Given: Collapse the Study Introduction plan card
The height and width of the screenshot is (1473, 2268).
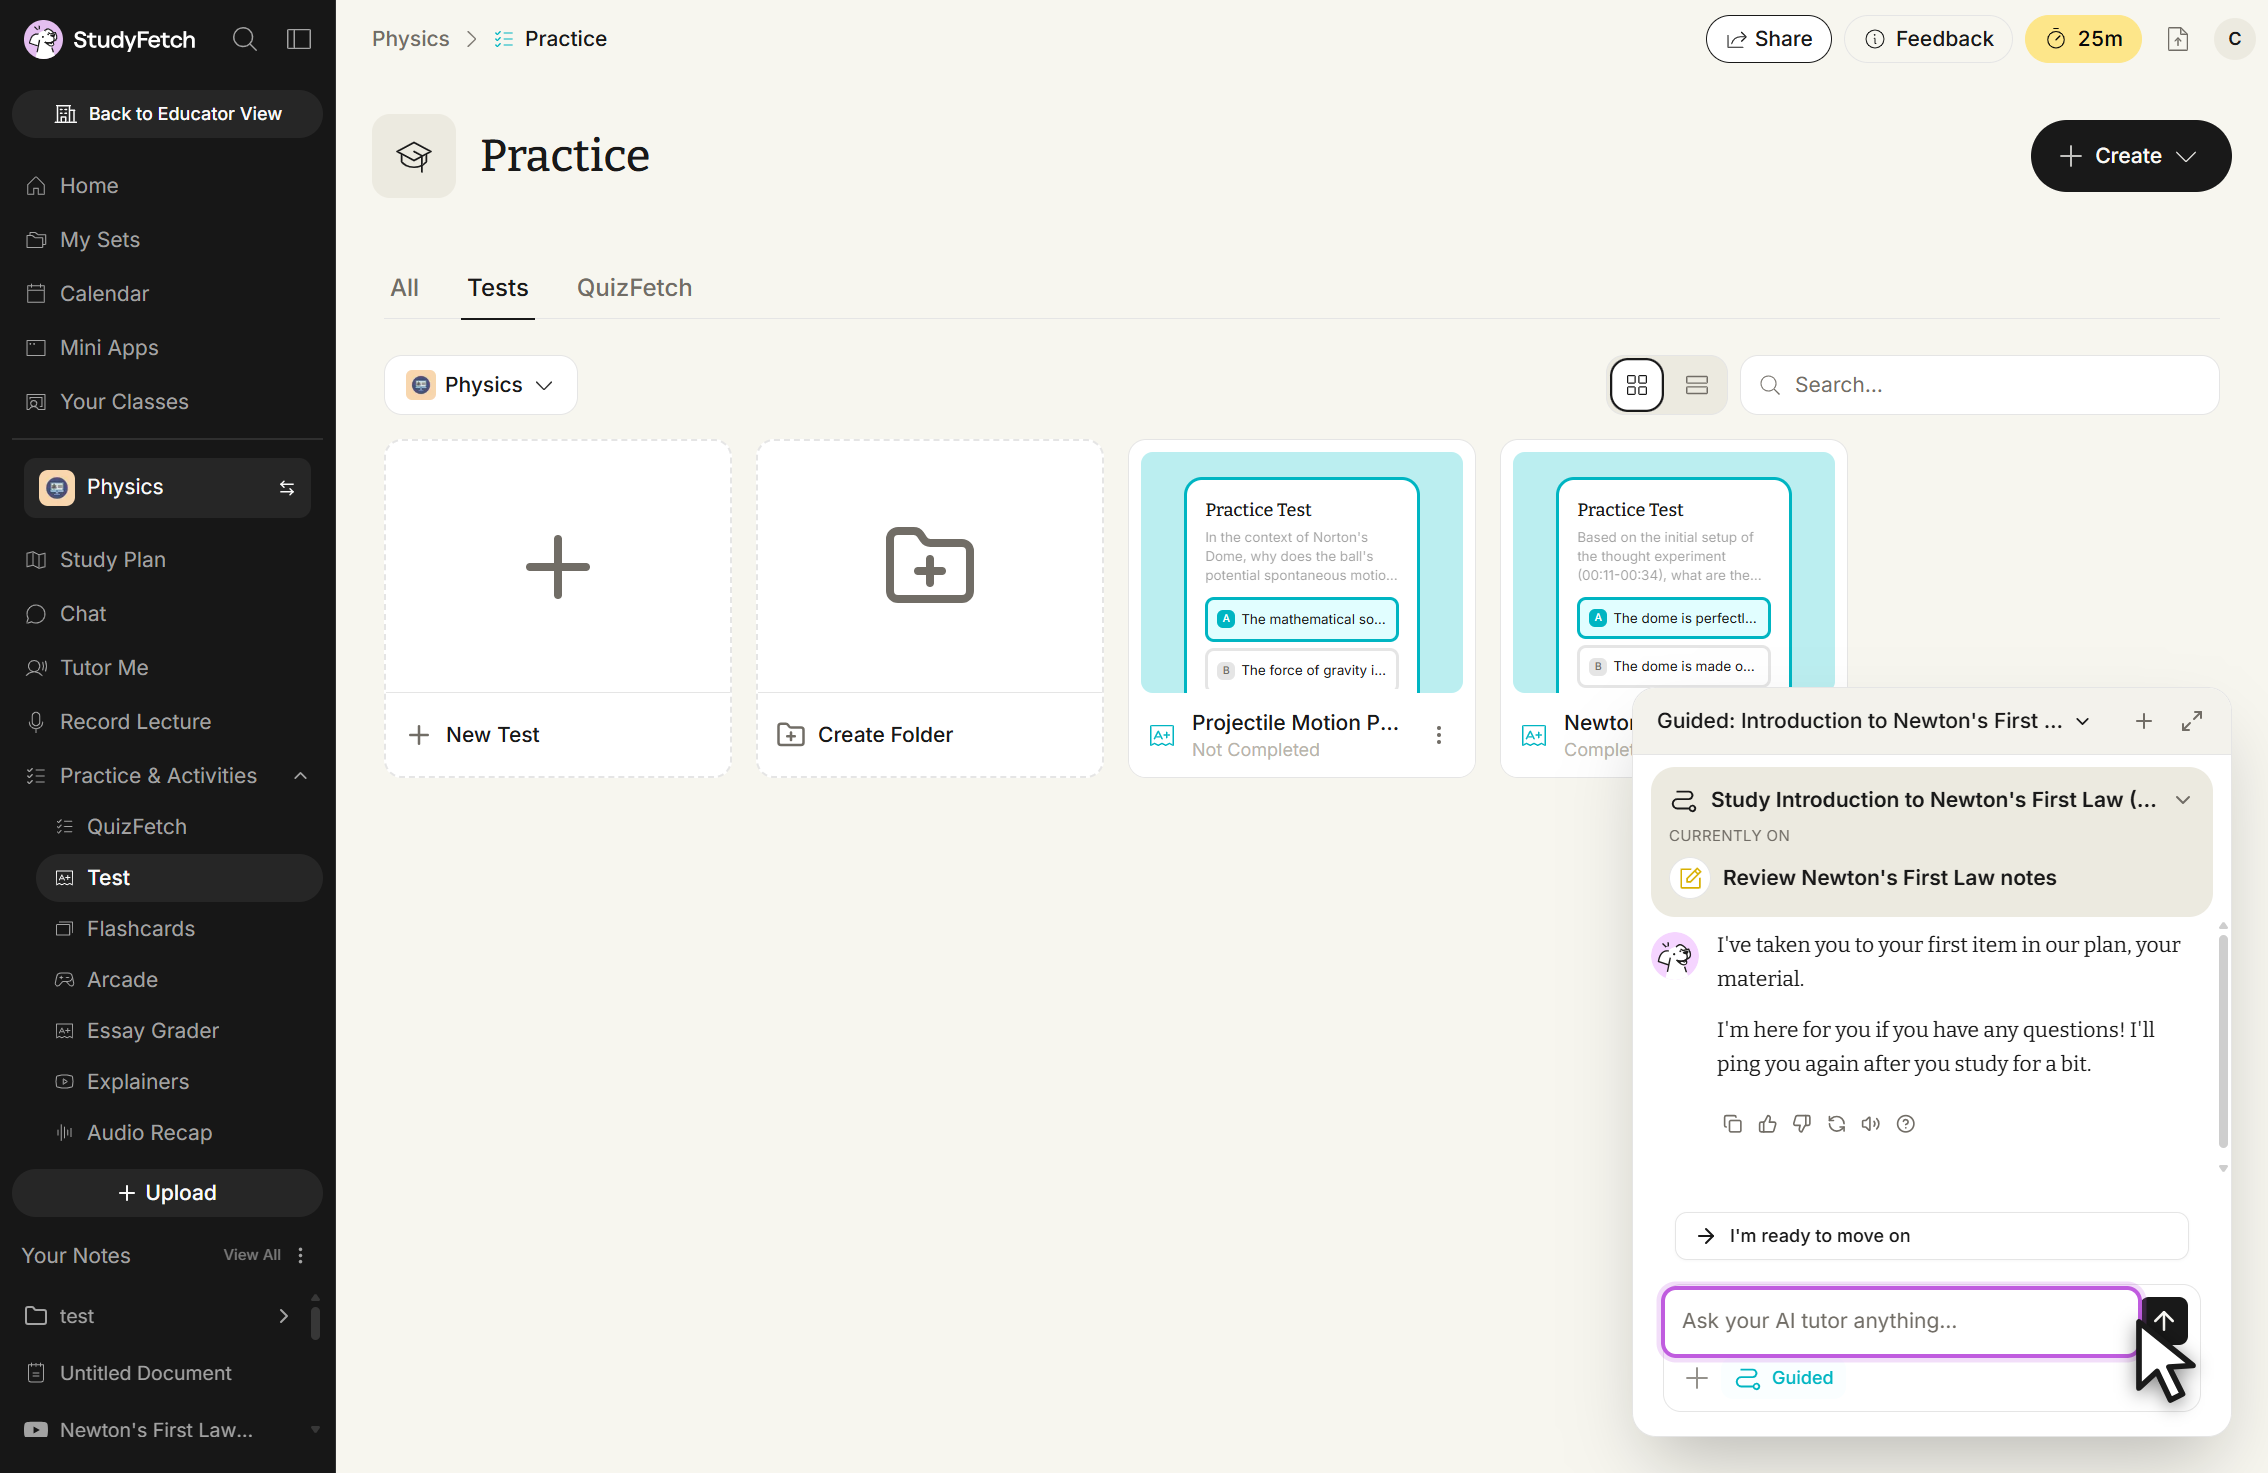Looking at the screenshot, I should click(x=2183, y=800).
